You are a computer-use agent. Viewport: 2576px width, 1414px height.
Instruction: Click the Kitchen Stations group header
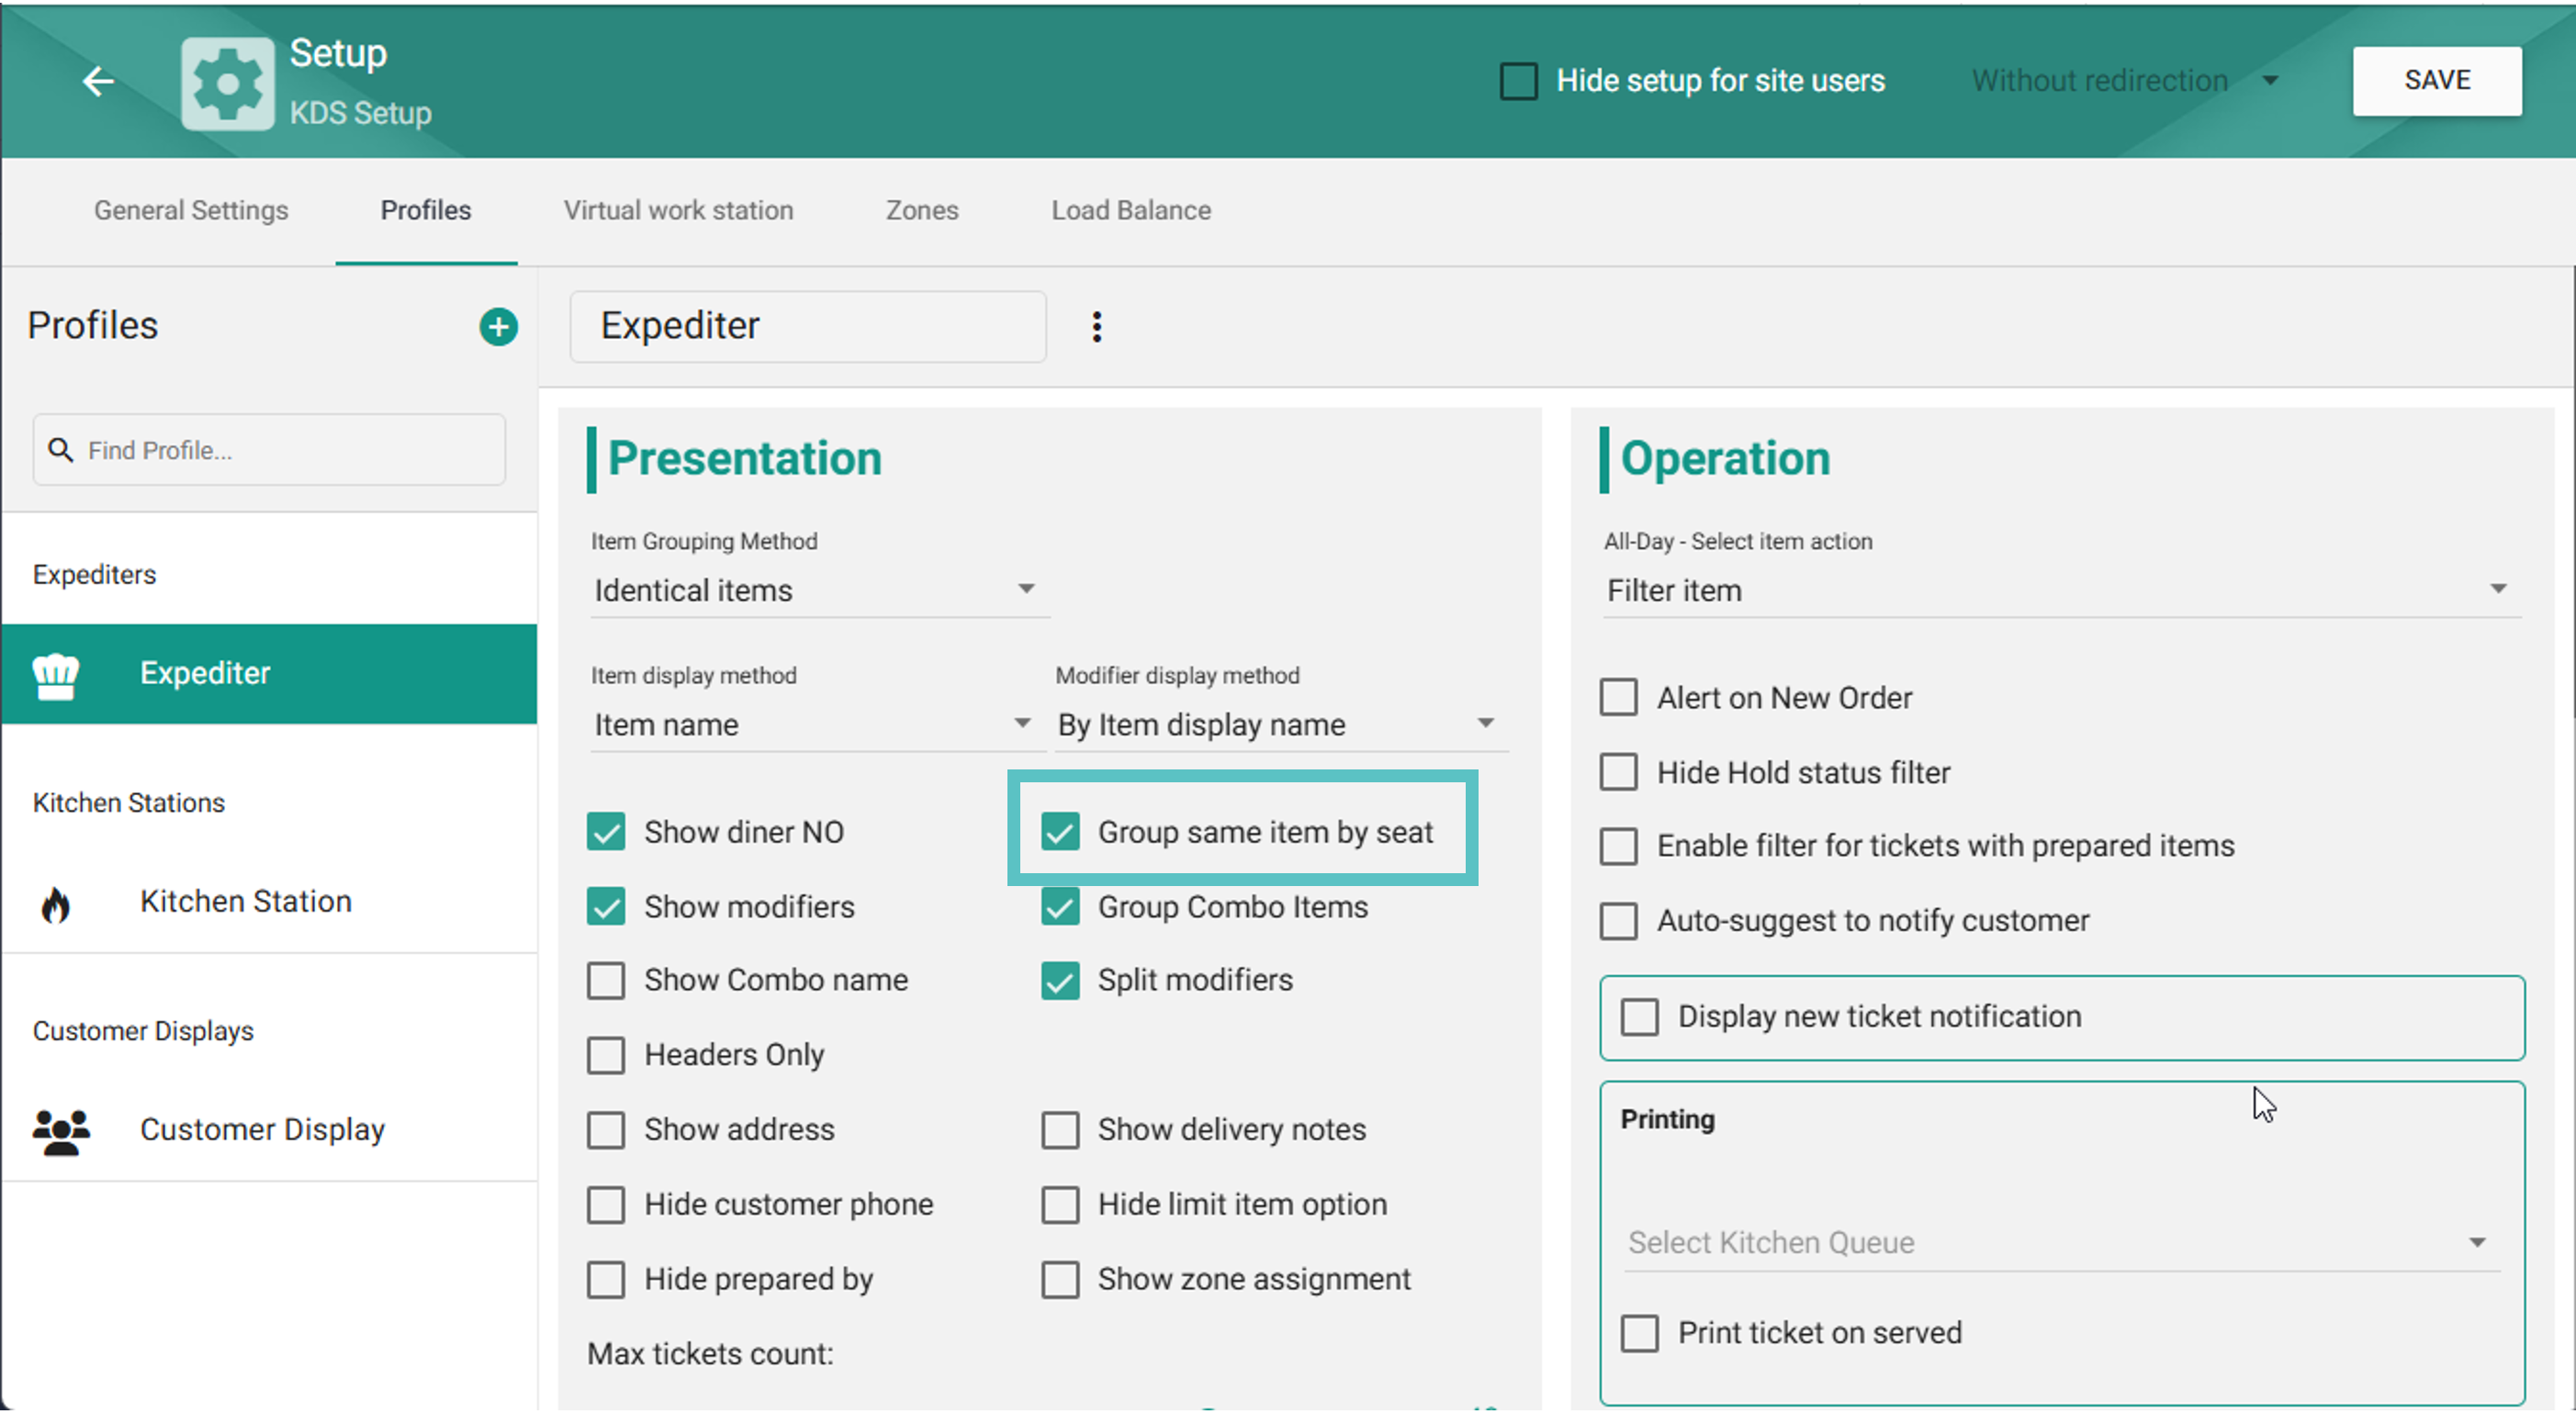click(x=129, y=804)
